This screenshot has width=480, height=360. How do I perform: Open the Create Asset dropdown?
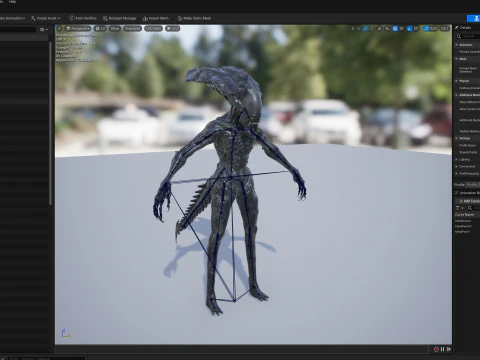[46, 18]
